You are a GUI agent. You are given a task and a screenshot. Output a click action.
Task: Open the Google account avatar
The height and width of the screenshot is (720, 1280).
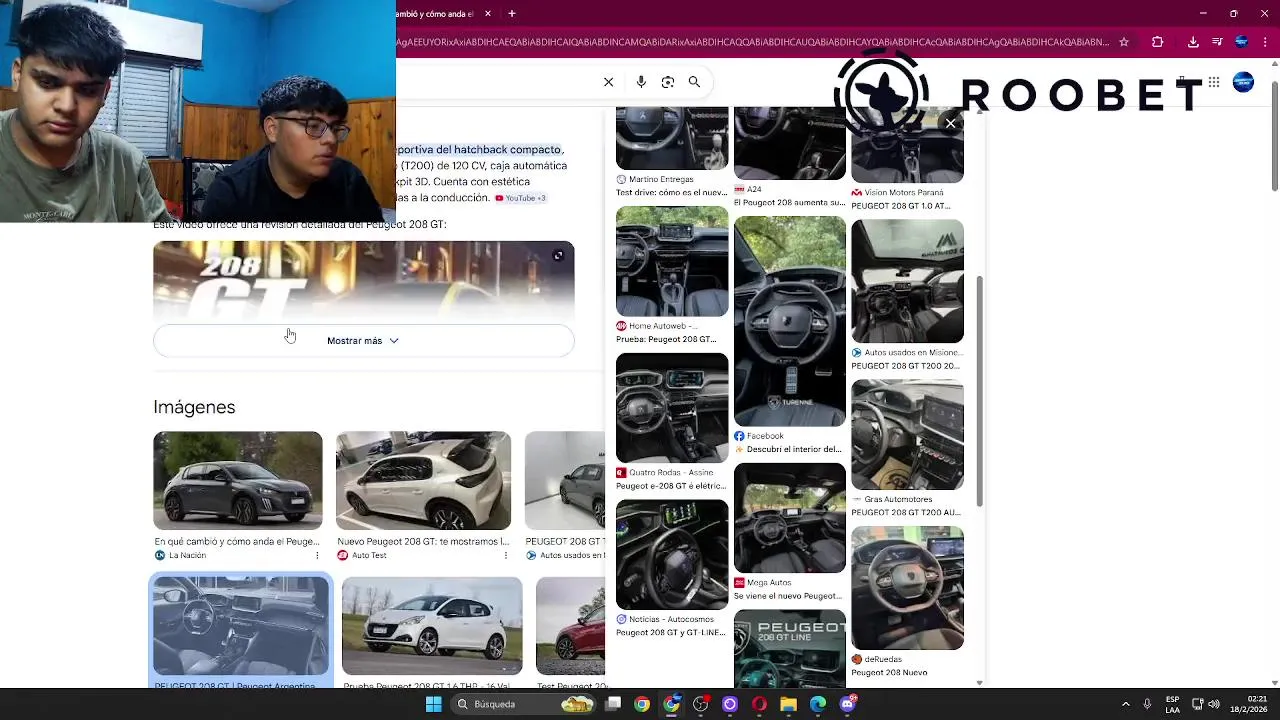click(1243, 82)
